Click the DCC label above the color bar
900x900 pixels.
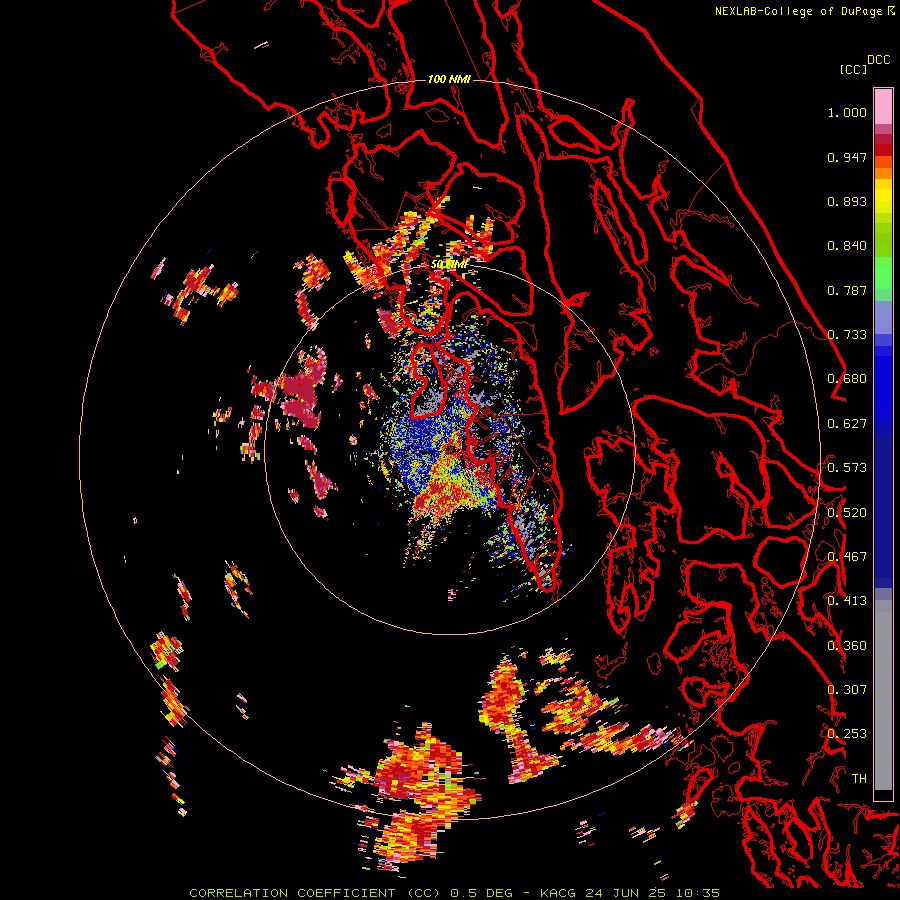pyautogui.click(x=879, y=60)
